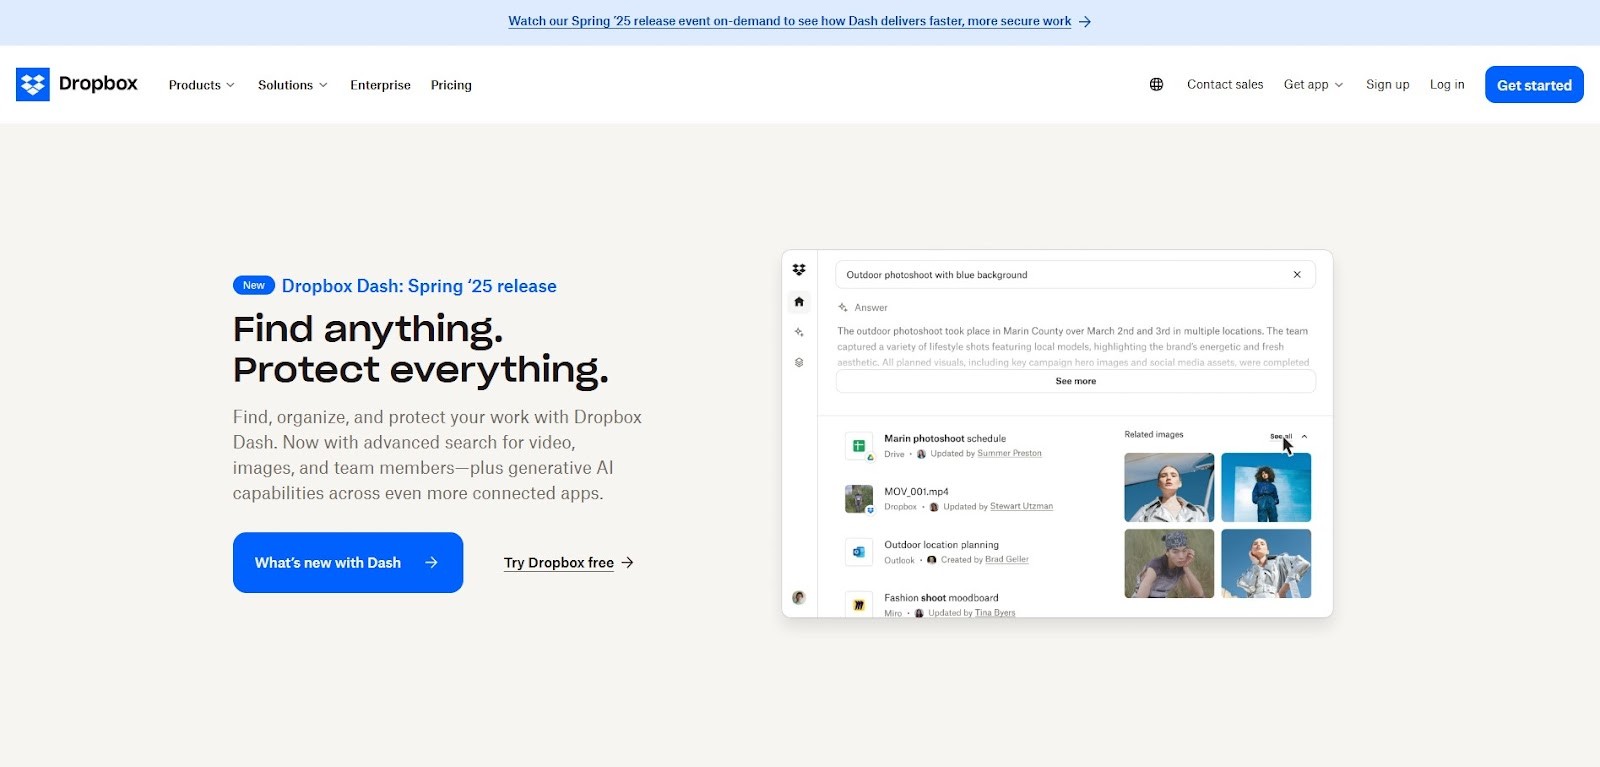Click the arrow icon in the top banner
This screenshot has width=1600, height=767.
[1085, 21]
